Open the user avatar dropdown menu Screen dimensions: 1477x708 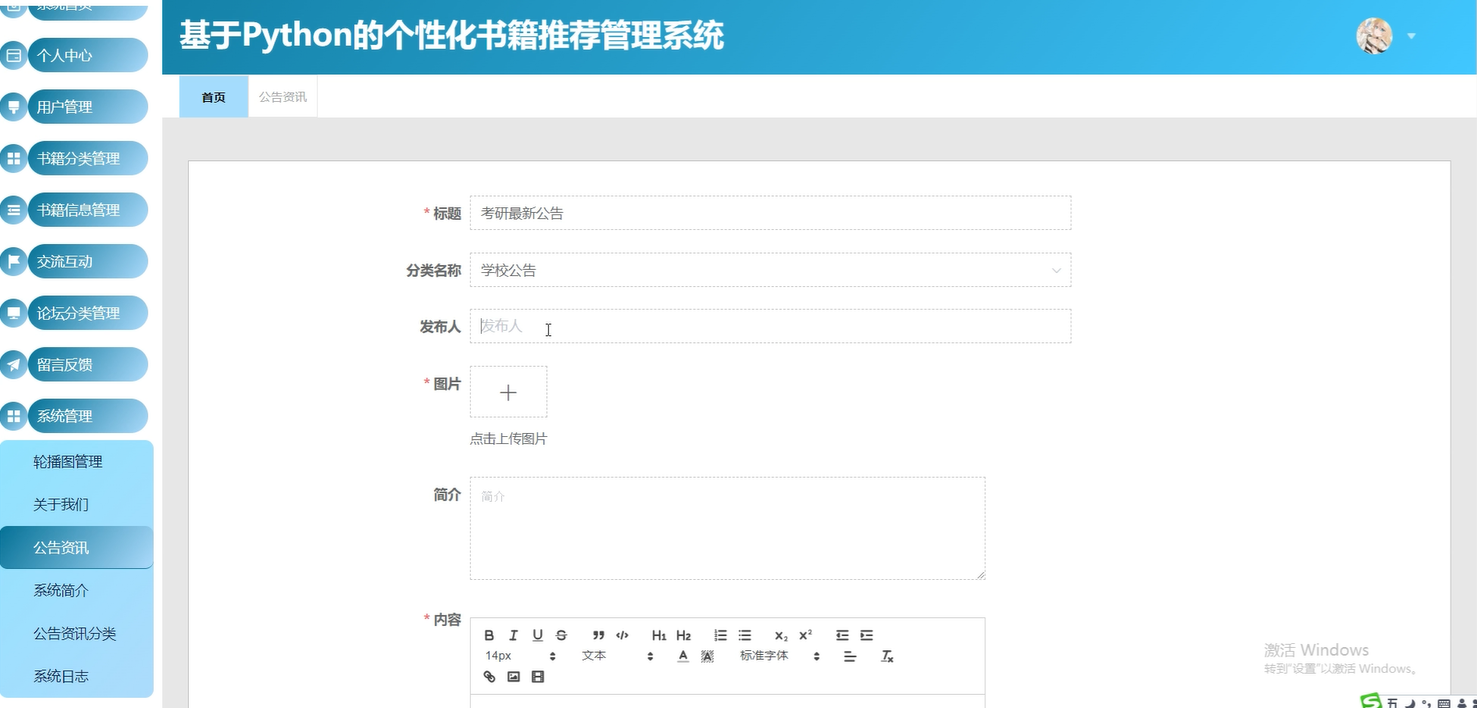point(1373,36)
